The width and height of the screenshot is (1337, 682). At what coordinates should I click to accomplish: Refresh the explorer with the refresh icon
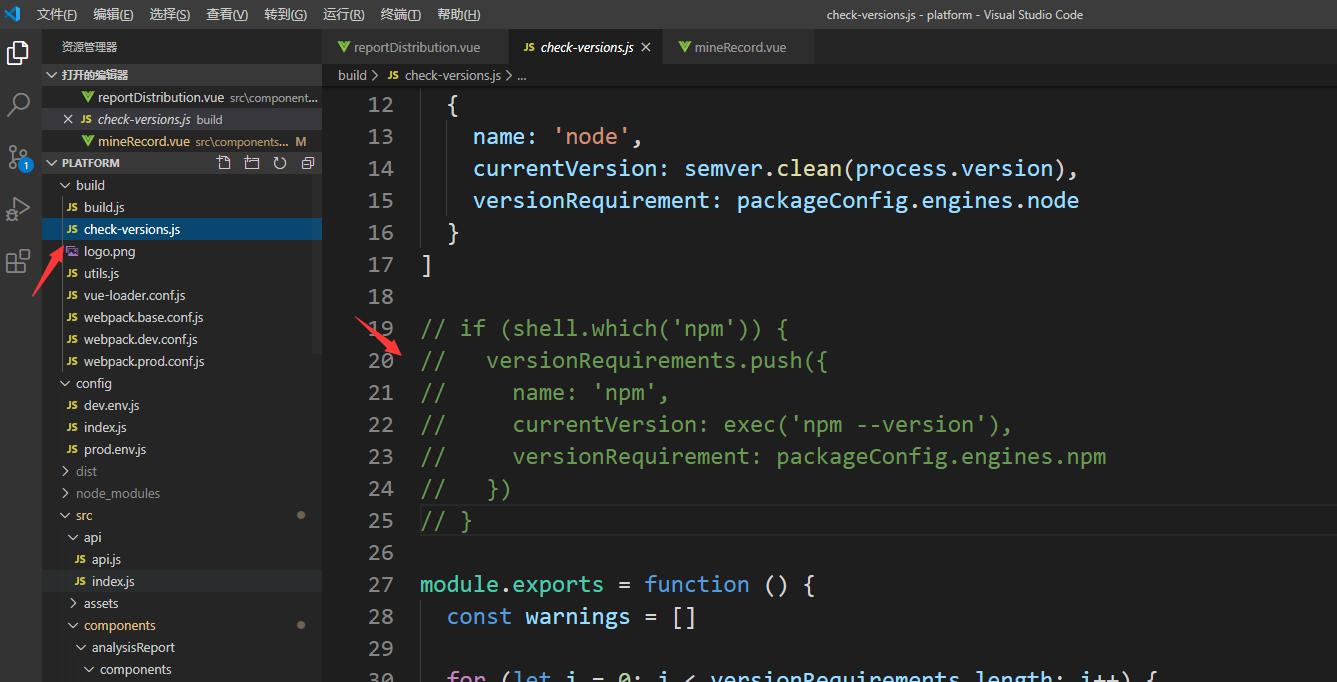click(x=280, y=163)
